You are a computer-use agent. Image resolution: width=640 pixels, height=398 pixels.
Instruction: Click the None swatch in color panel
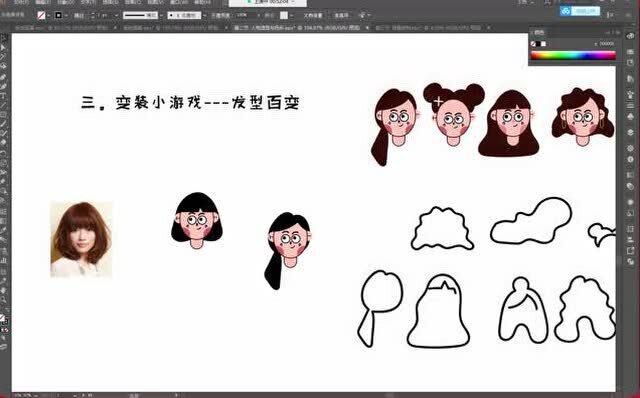[533, 44]
